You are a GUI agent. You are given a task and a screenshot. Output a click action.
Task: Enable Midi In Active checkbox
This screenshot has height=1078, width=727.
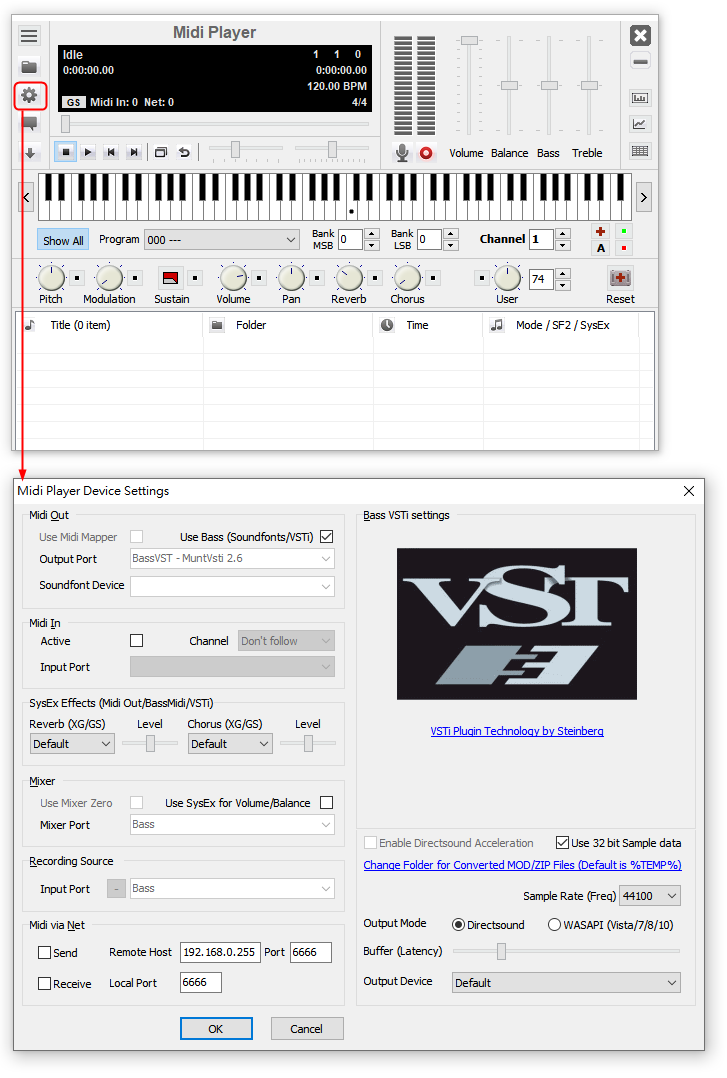click(137, 640)
